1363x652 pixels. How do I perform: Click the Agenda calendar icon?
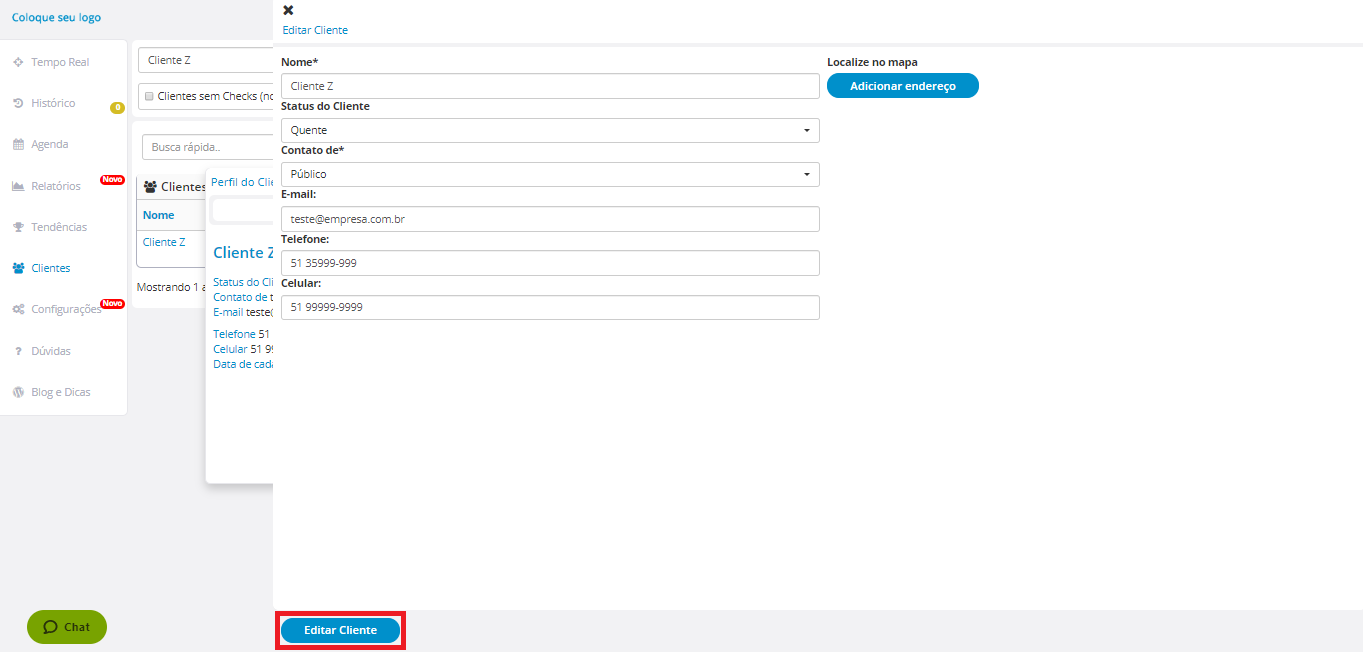point(18,145)
